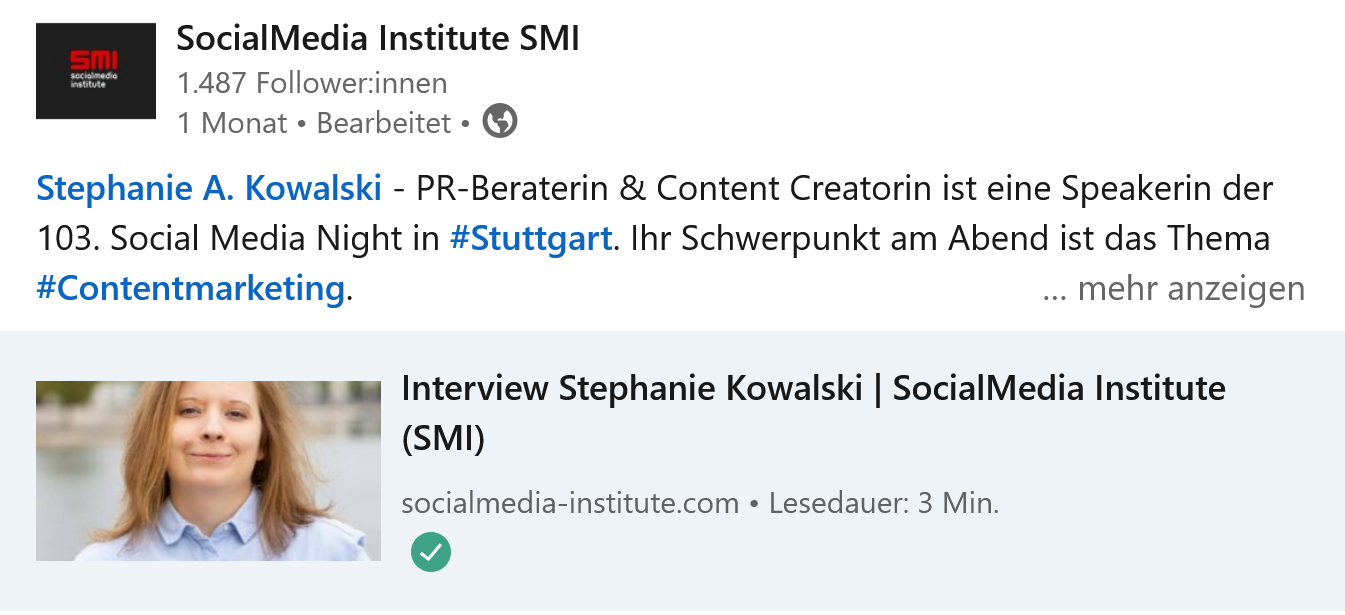Expand post text with "mehr anzeigen"
1345x615 pixels.
[1173, 289]
